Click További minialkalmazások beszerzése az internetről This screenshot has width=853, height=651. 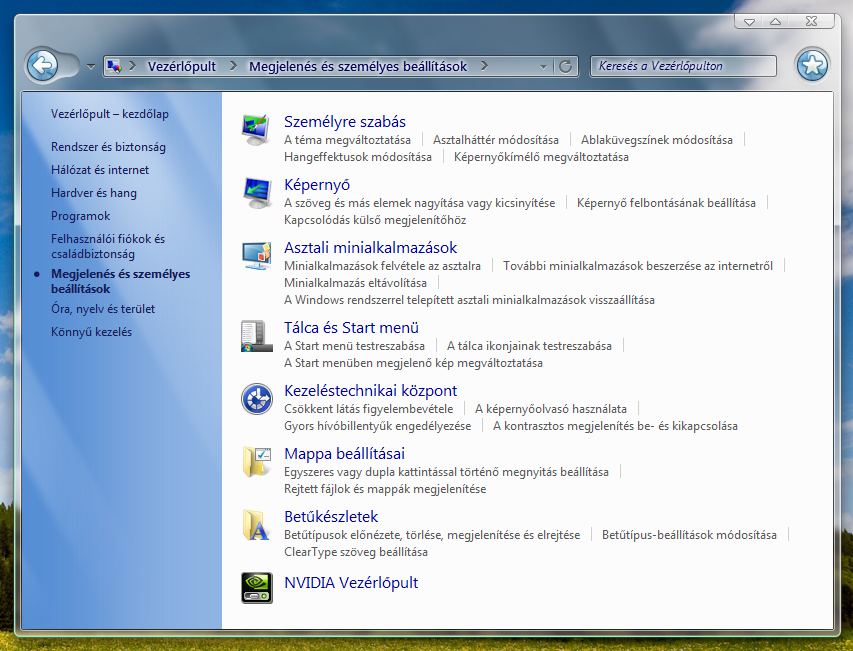point(638,266)
